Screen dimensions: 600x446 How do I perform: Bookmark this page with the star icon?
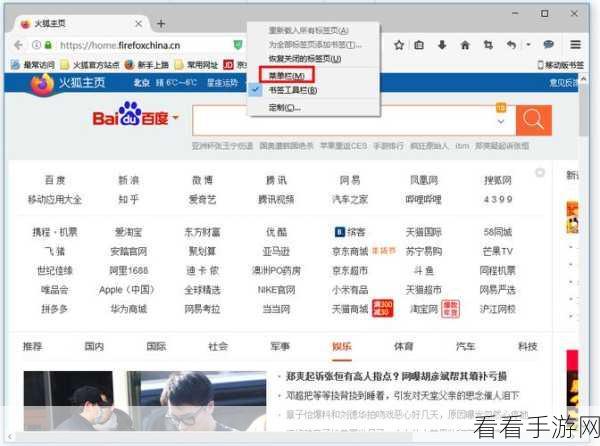click(399, 45)
